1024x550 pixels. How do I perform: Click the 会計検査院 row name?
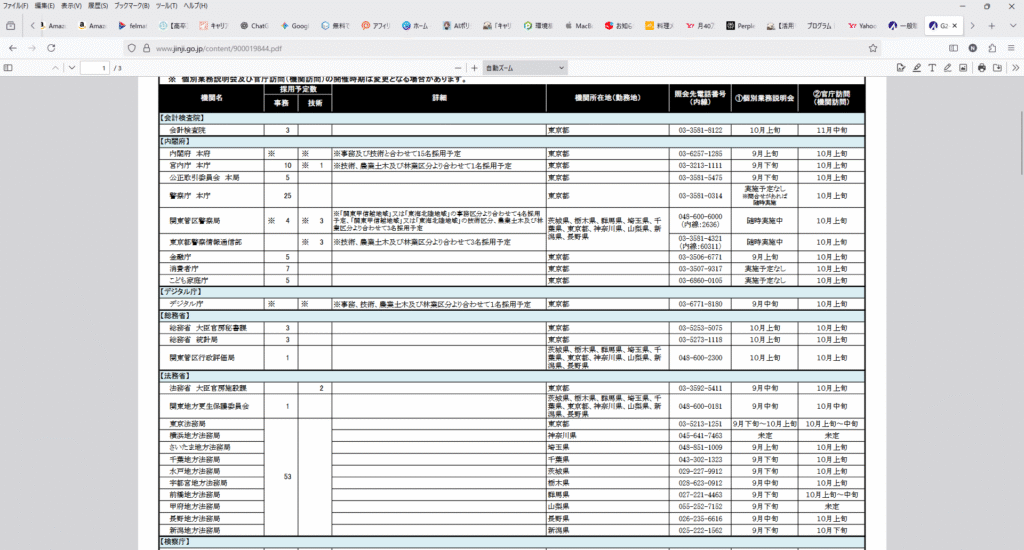tap(187, 131)
